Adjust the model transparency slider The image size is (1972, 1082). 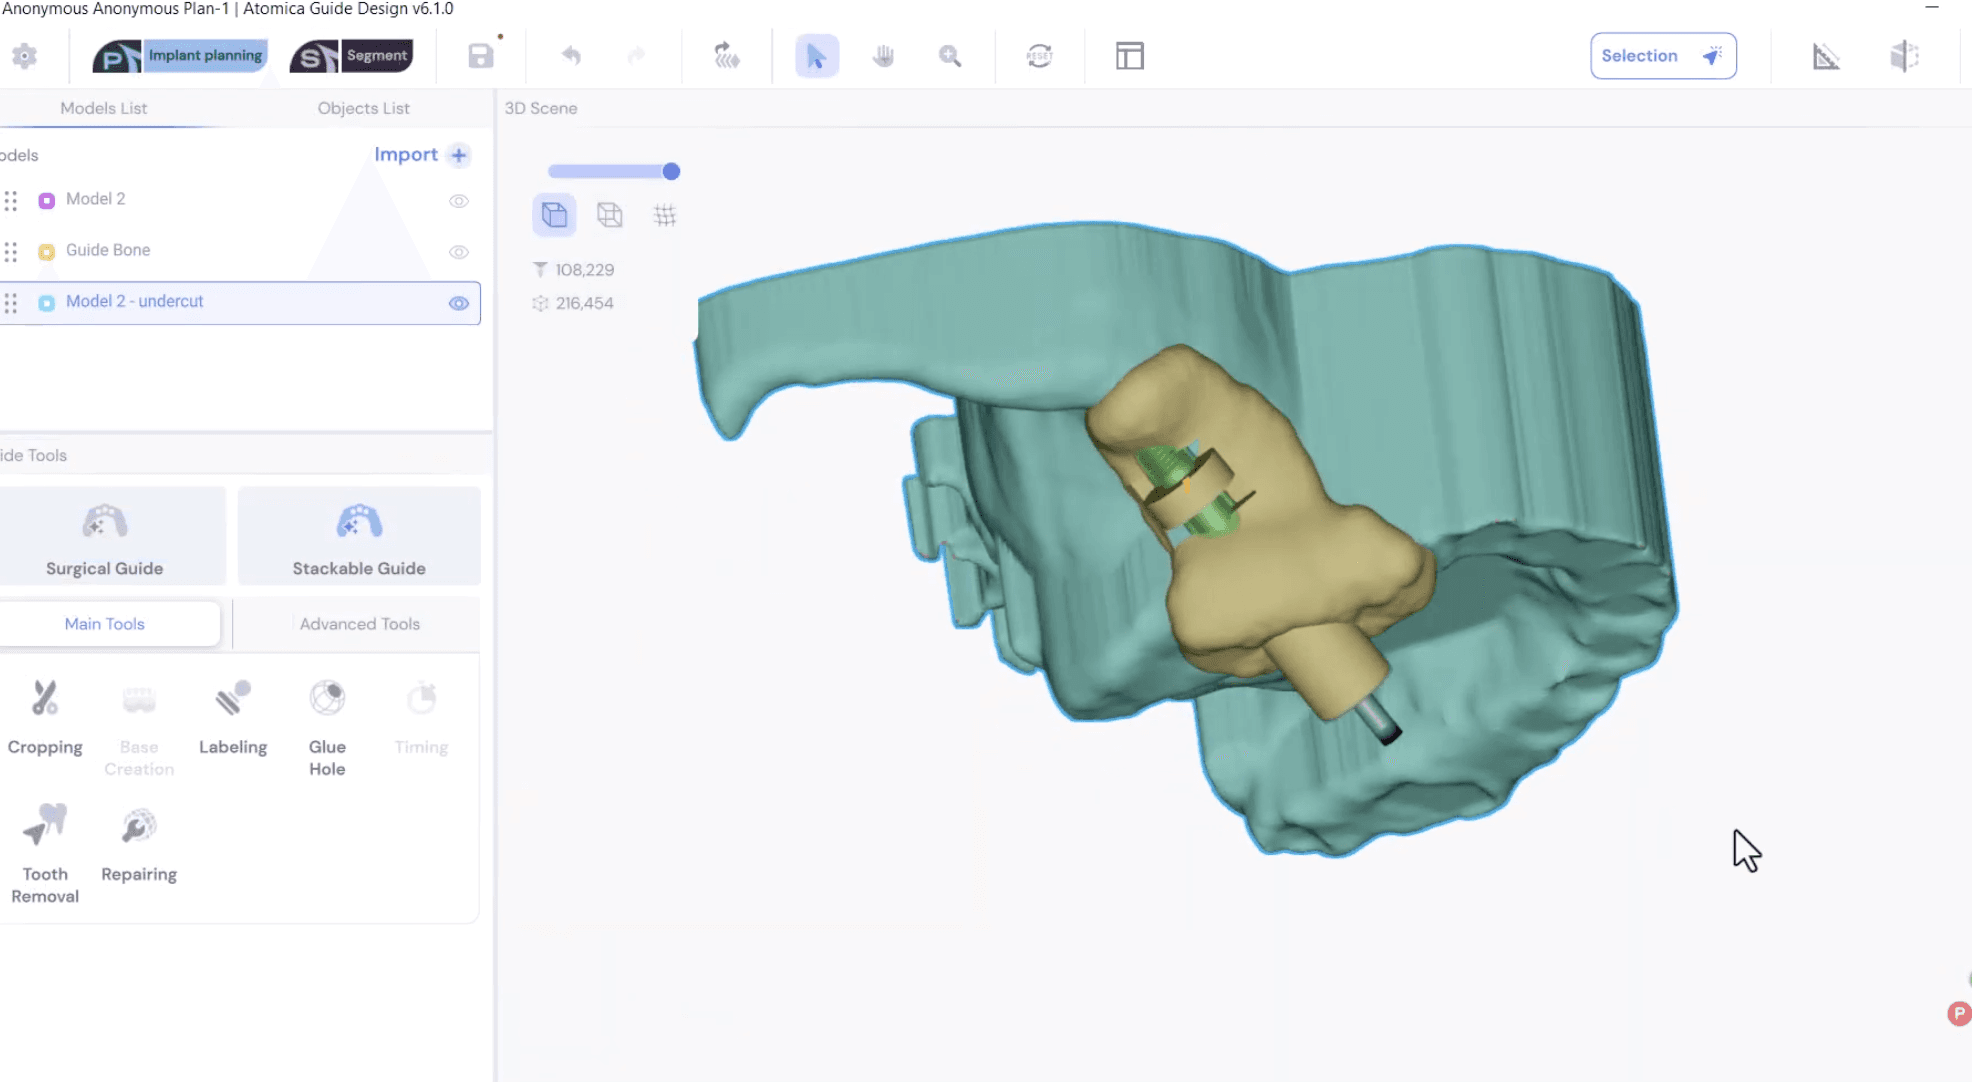[x=671, y=172]
